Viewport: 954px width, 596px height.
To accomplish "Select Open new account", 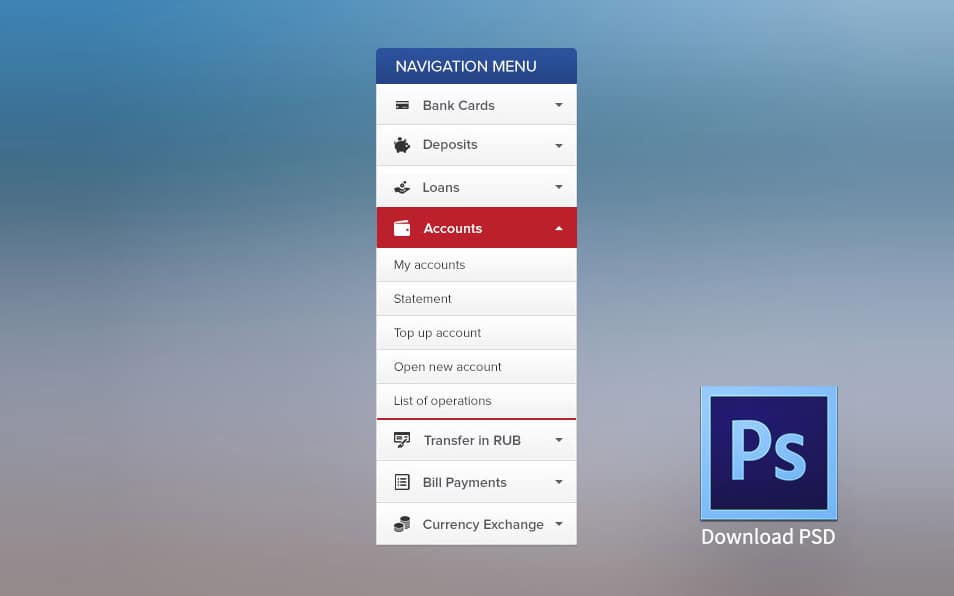I will click(447, 366).
